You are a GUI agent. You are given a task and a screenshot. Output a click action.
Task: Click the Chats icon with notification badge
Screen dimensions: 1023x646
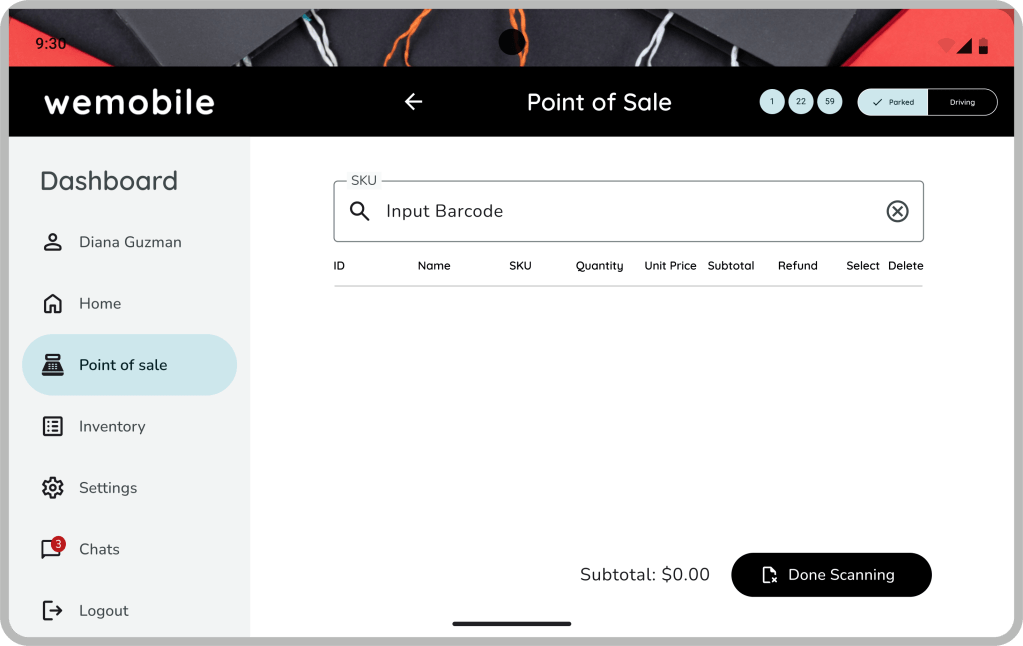[52, 549]
